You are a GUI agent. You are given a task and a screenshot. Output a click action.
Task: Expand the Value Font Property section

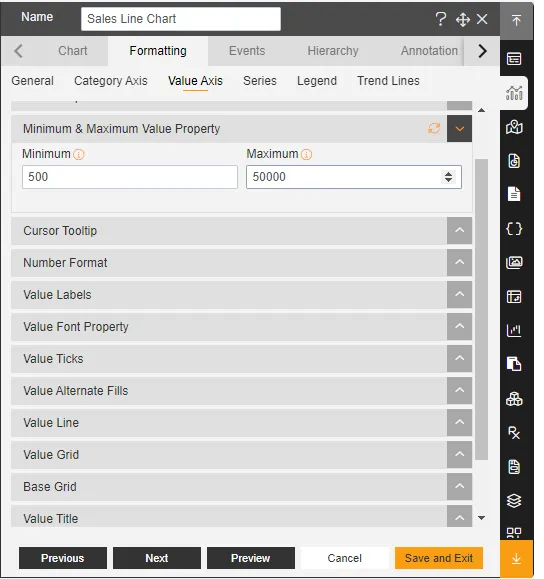[459, 326]
